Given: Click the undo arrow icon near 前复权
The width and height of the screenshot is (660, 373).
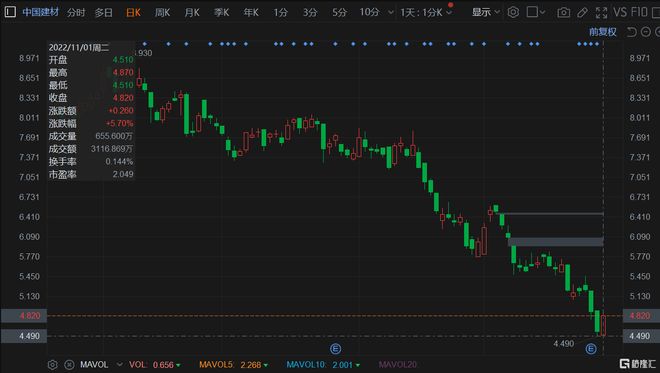Looking at the screenshot, I should [631, 32].
